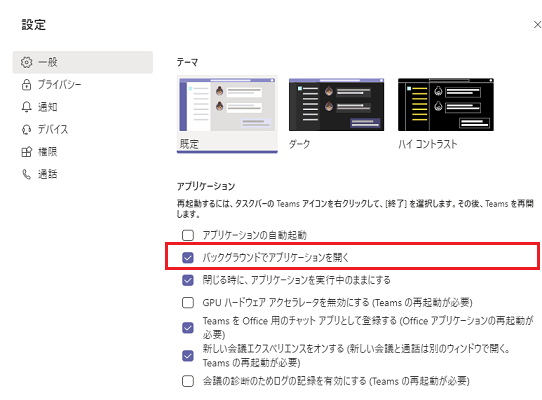Click the bell icon beside 通知
542x400 pixels.
[26, 107]
